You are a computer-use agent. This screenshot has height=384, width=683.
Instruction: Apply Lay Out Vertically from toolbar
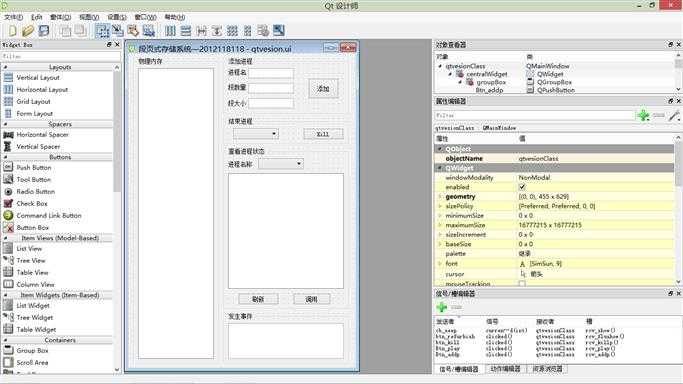click(x=186, y=30)
